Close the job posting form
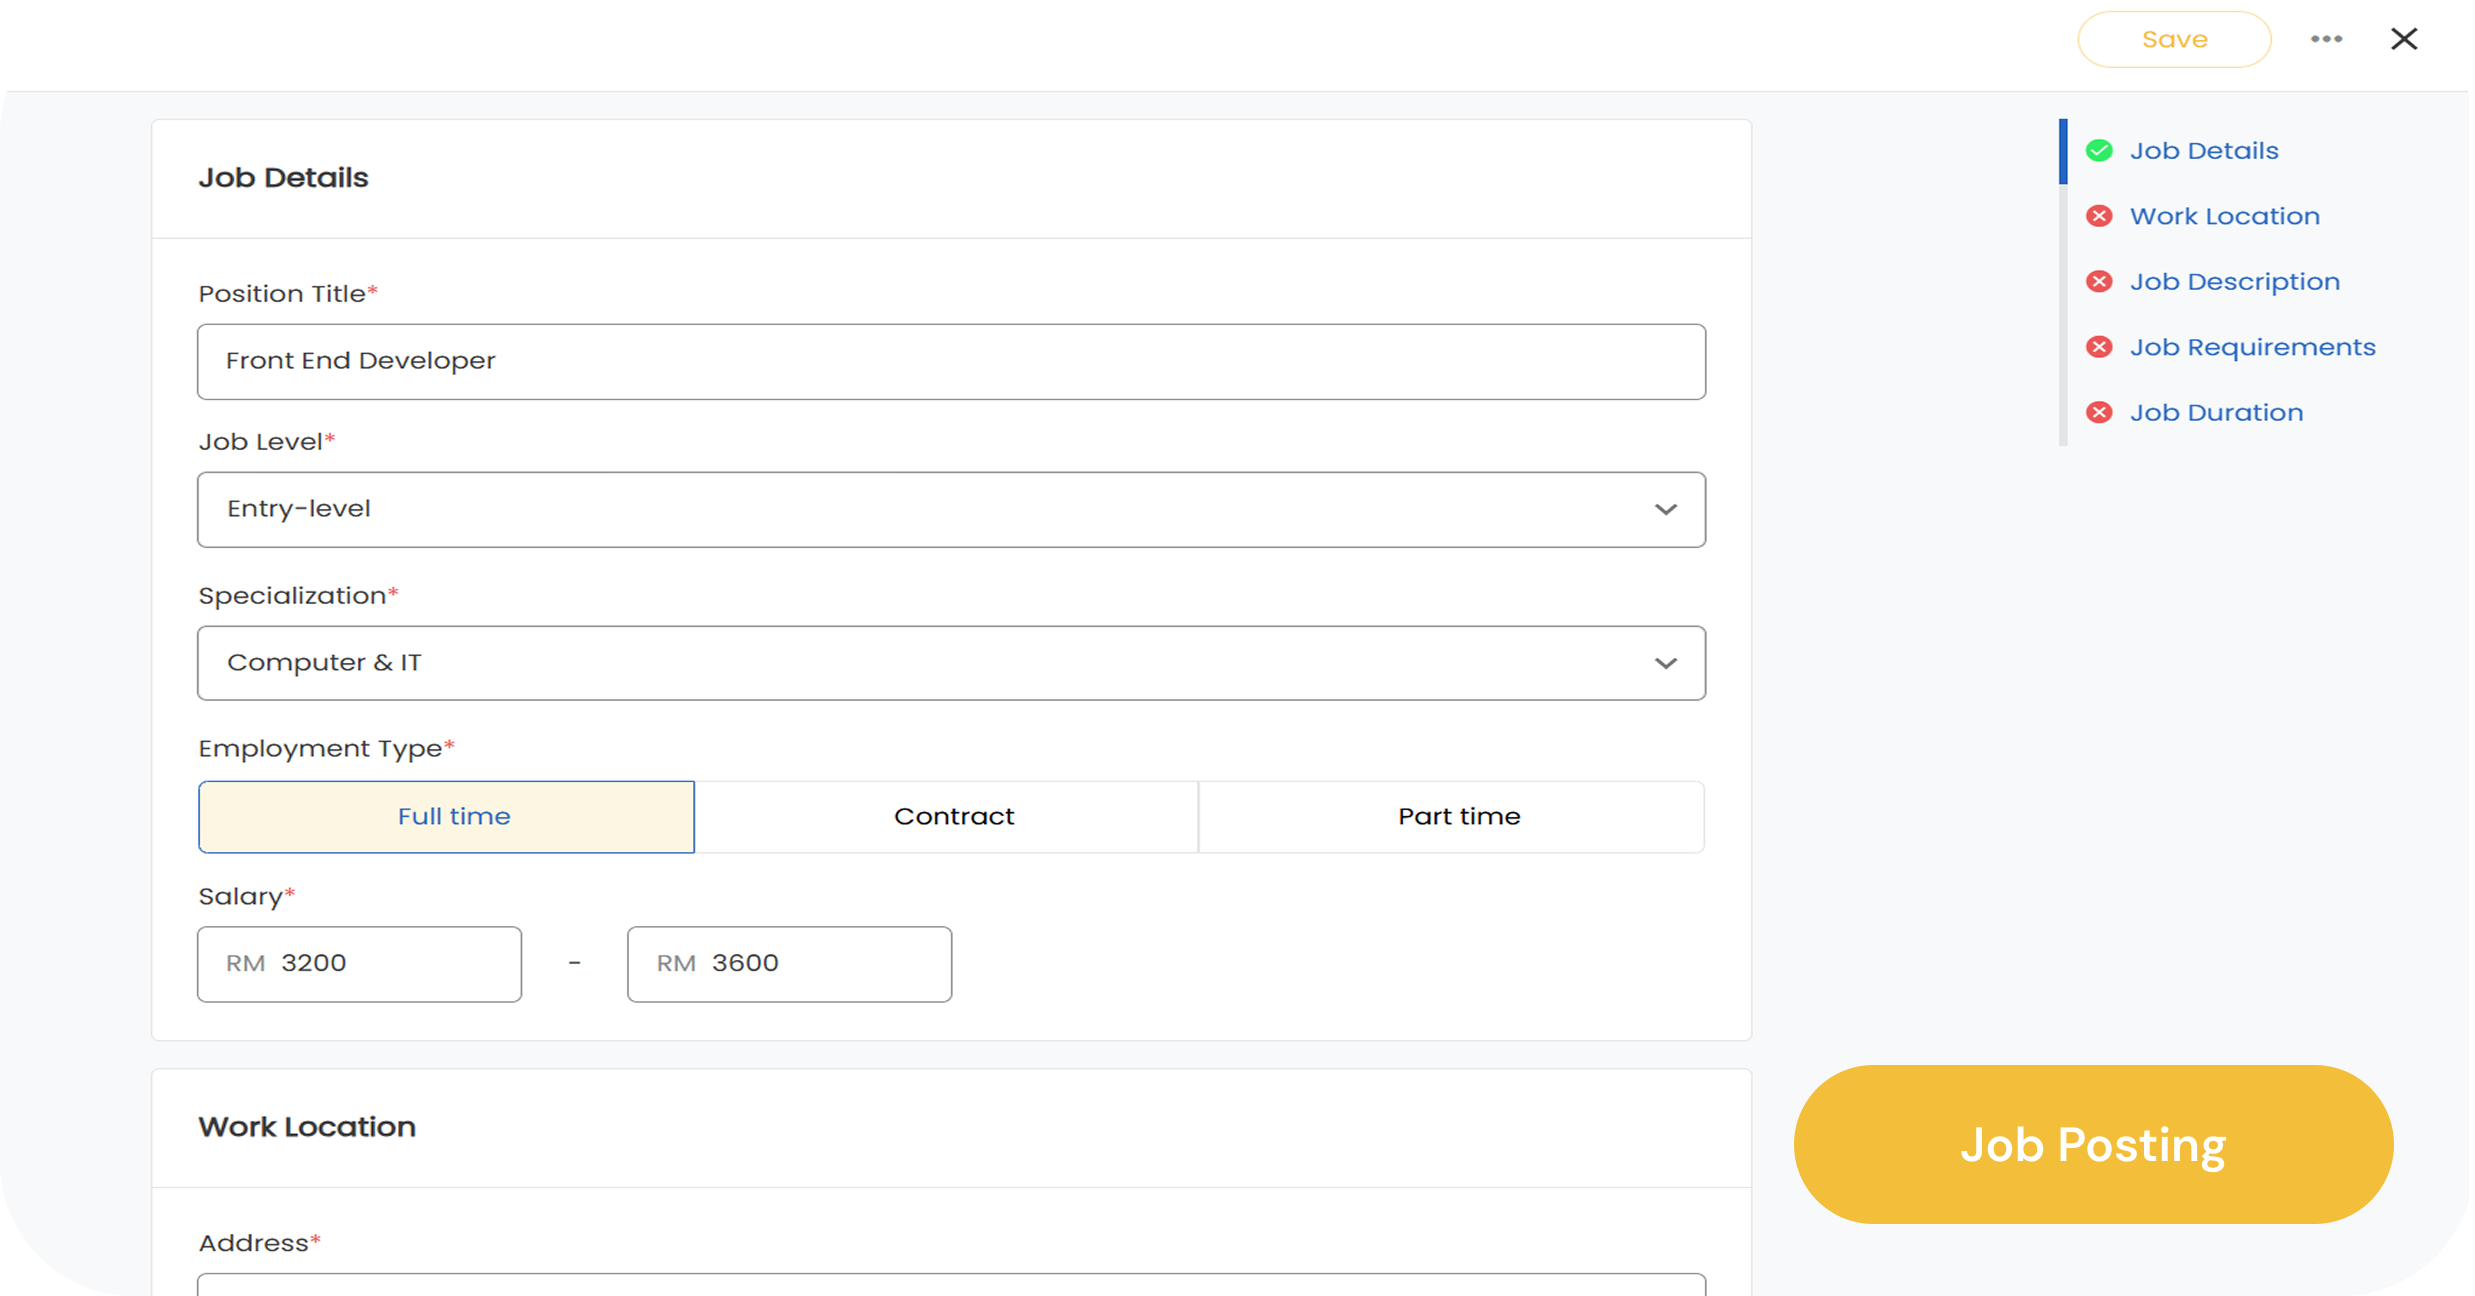 [x=2404, y=39]
